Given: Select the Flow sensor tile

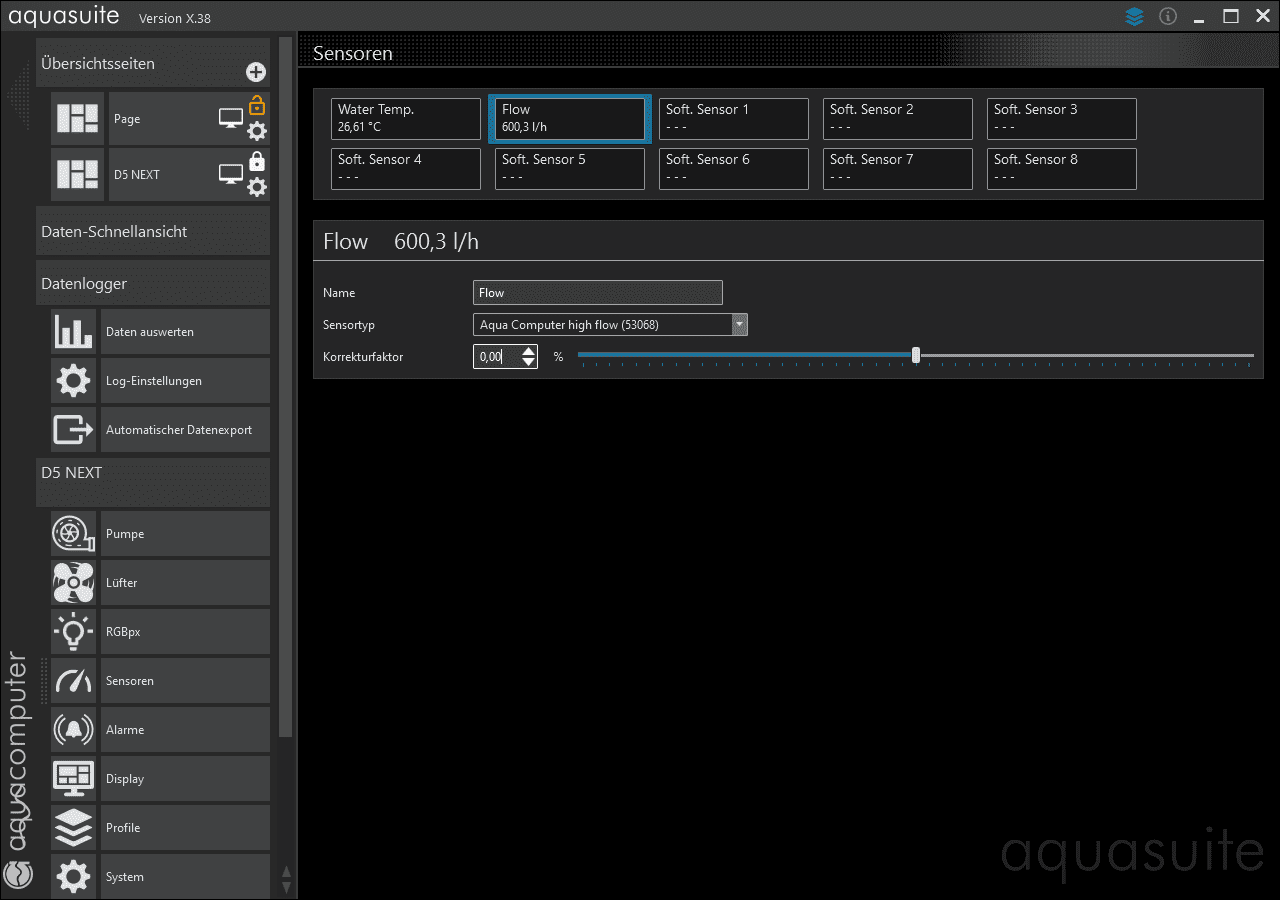Looking at the screenshot, I should [x=570, y=119].
